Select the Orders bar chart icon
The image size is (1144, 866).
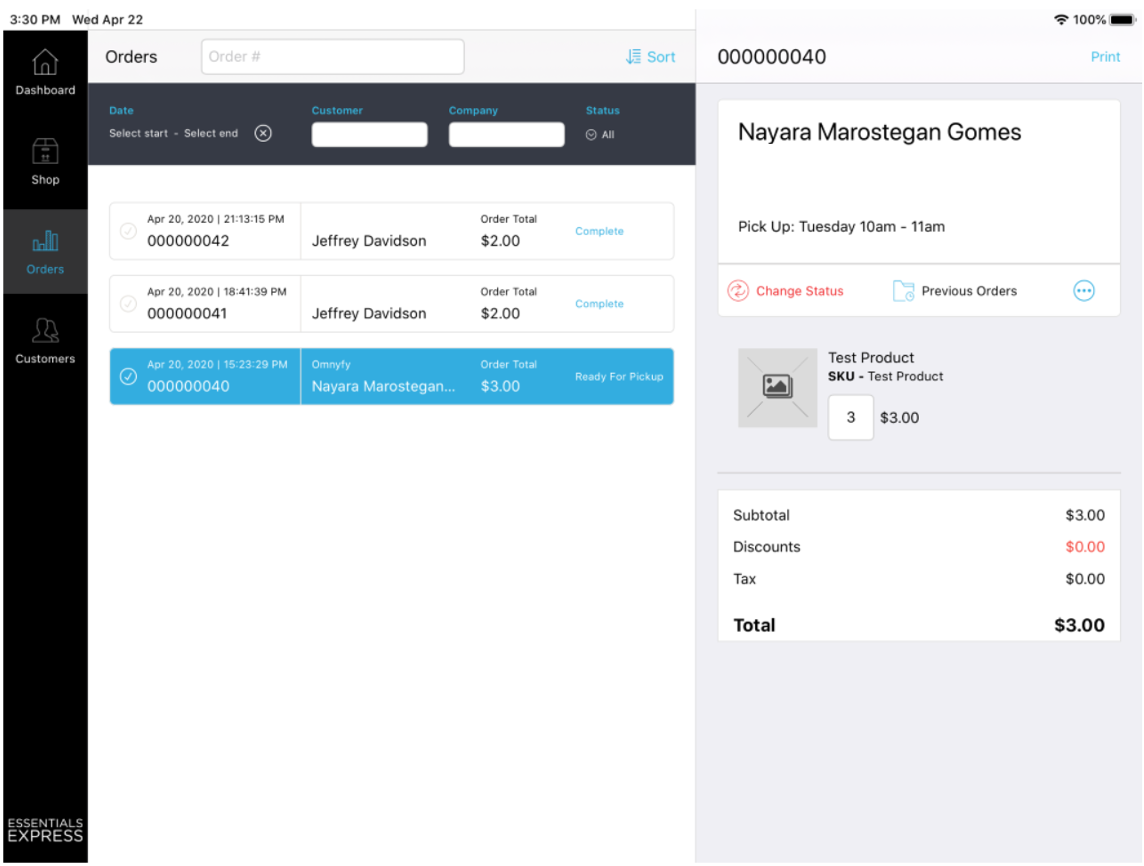[45, 241]
